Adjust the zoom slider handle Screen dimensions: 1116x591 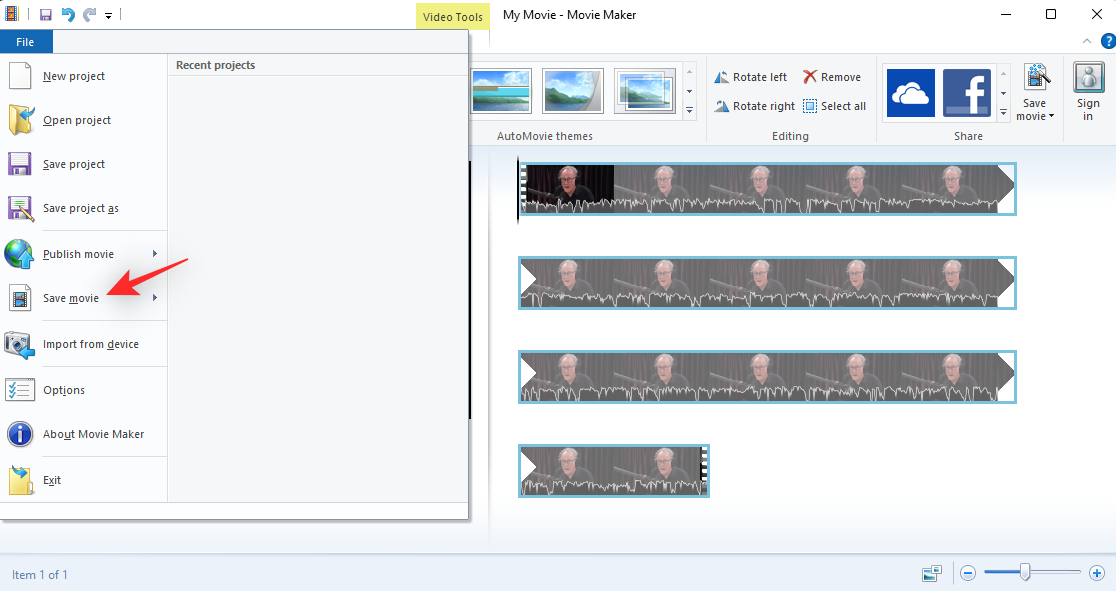point(1025,572)
